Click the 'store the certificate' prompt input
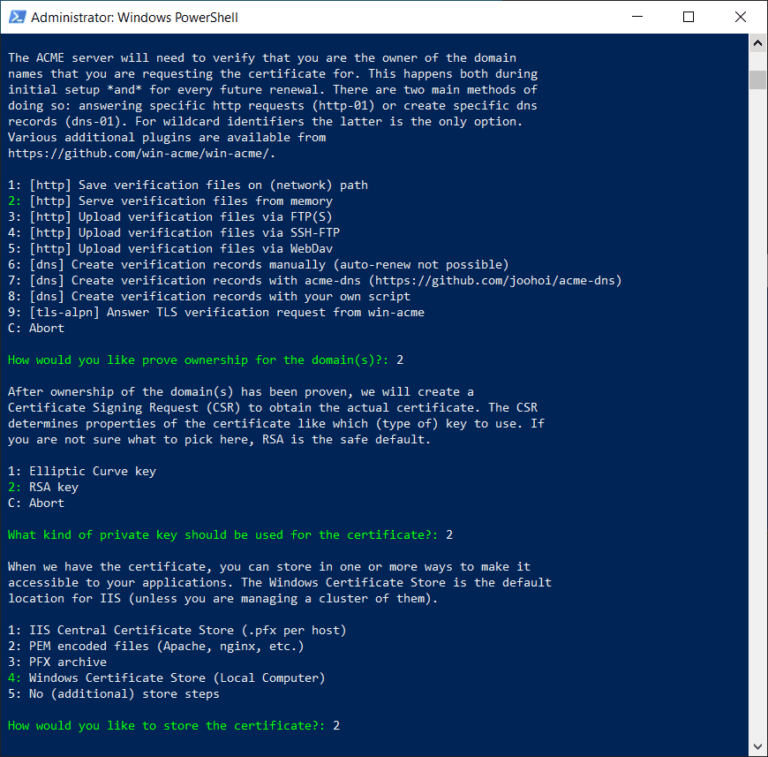768x757 pixels. tap(338, 726)
